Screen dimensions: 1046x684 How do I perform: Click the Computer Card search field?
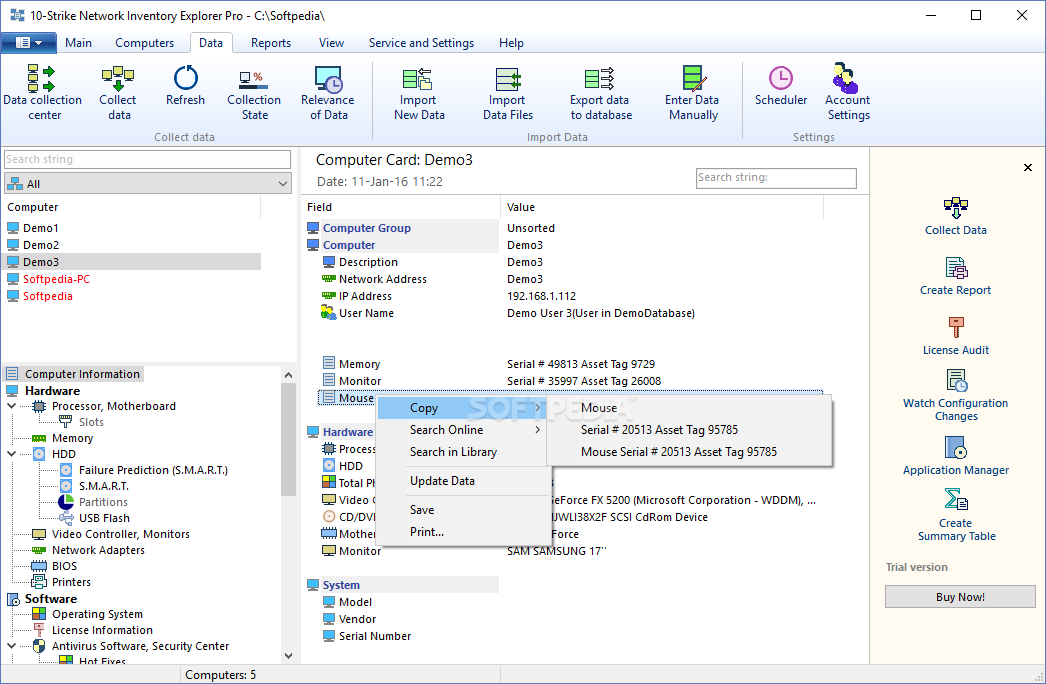coord(776,178)
